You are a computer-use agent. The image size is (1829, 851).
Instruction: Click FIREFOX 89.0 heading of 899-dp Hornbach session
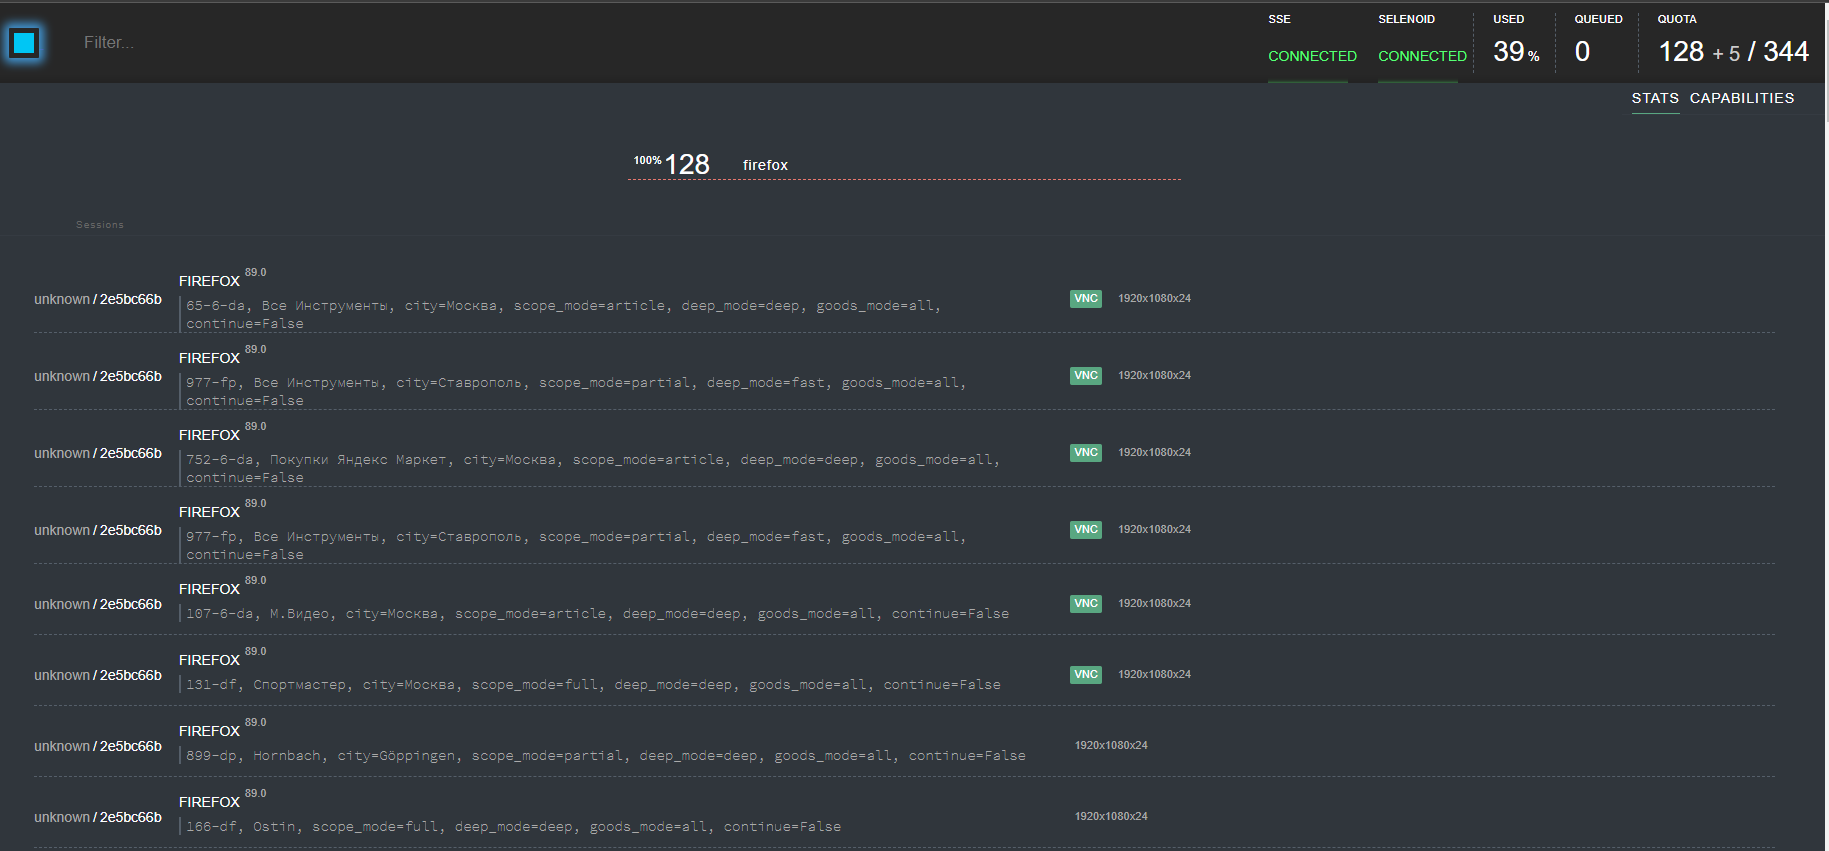[222, 729]
